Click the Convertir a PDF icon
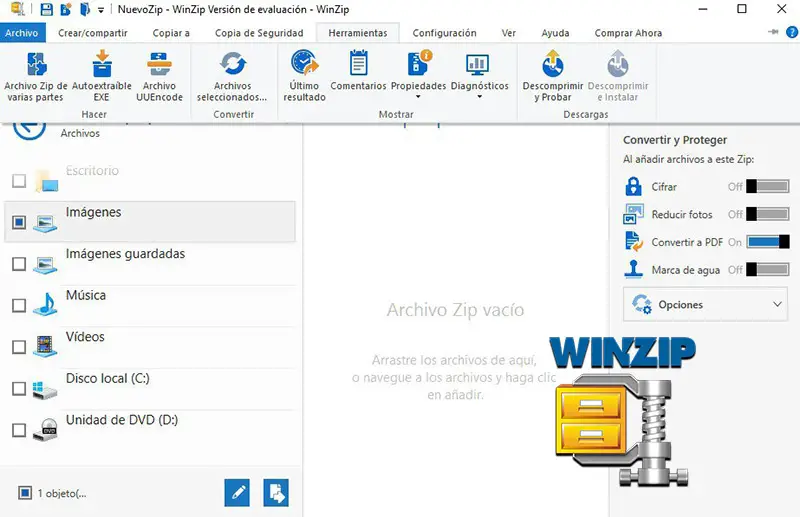The width and height of the screenshot is (800, 517). [634, 241]
